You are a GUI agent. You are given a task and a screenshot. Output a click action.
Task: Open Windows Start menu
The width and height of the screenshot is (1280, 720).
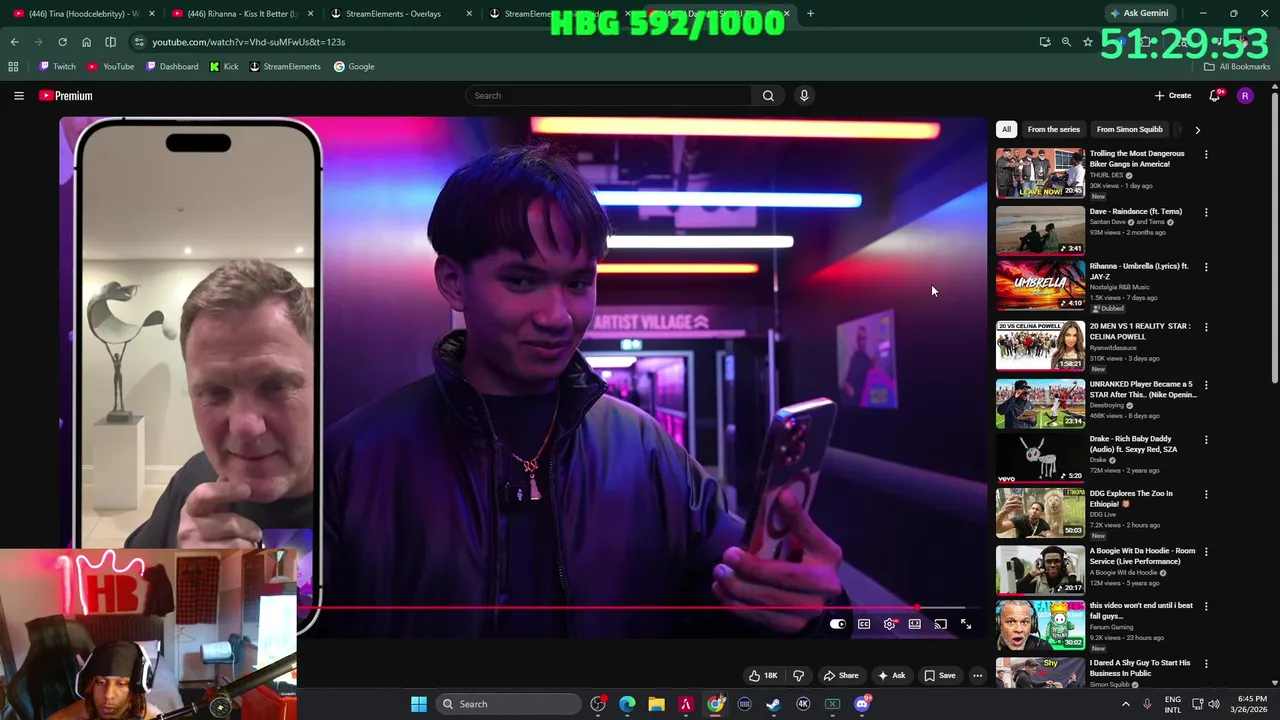[x=419, y=704]
